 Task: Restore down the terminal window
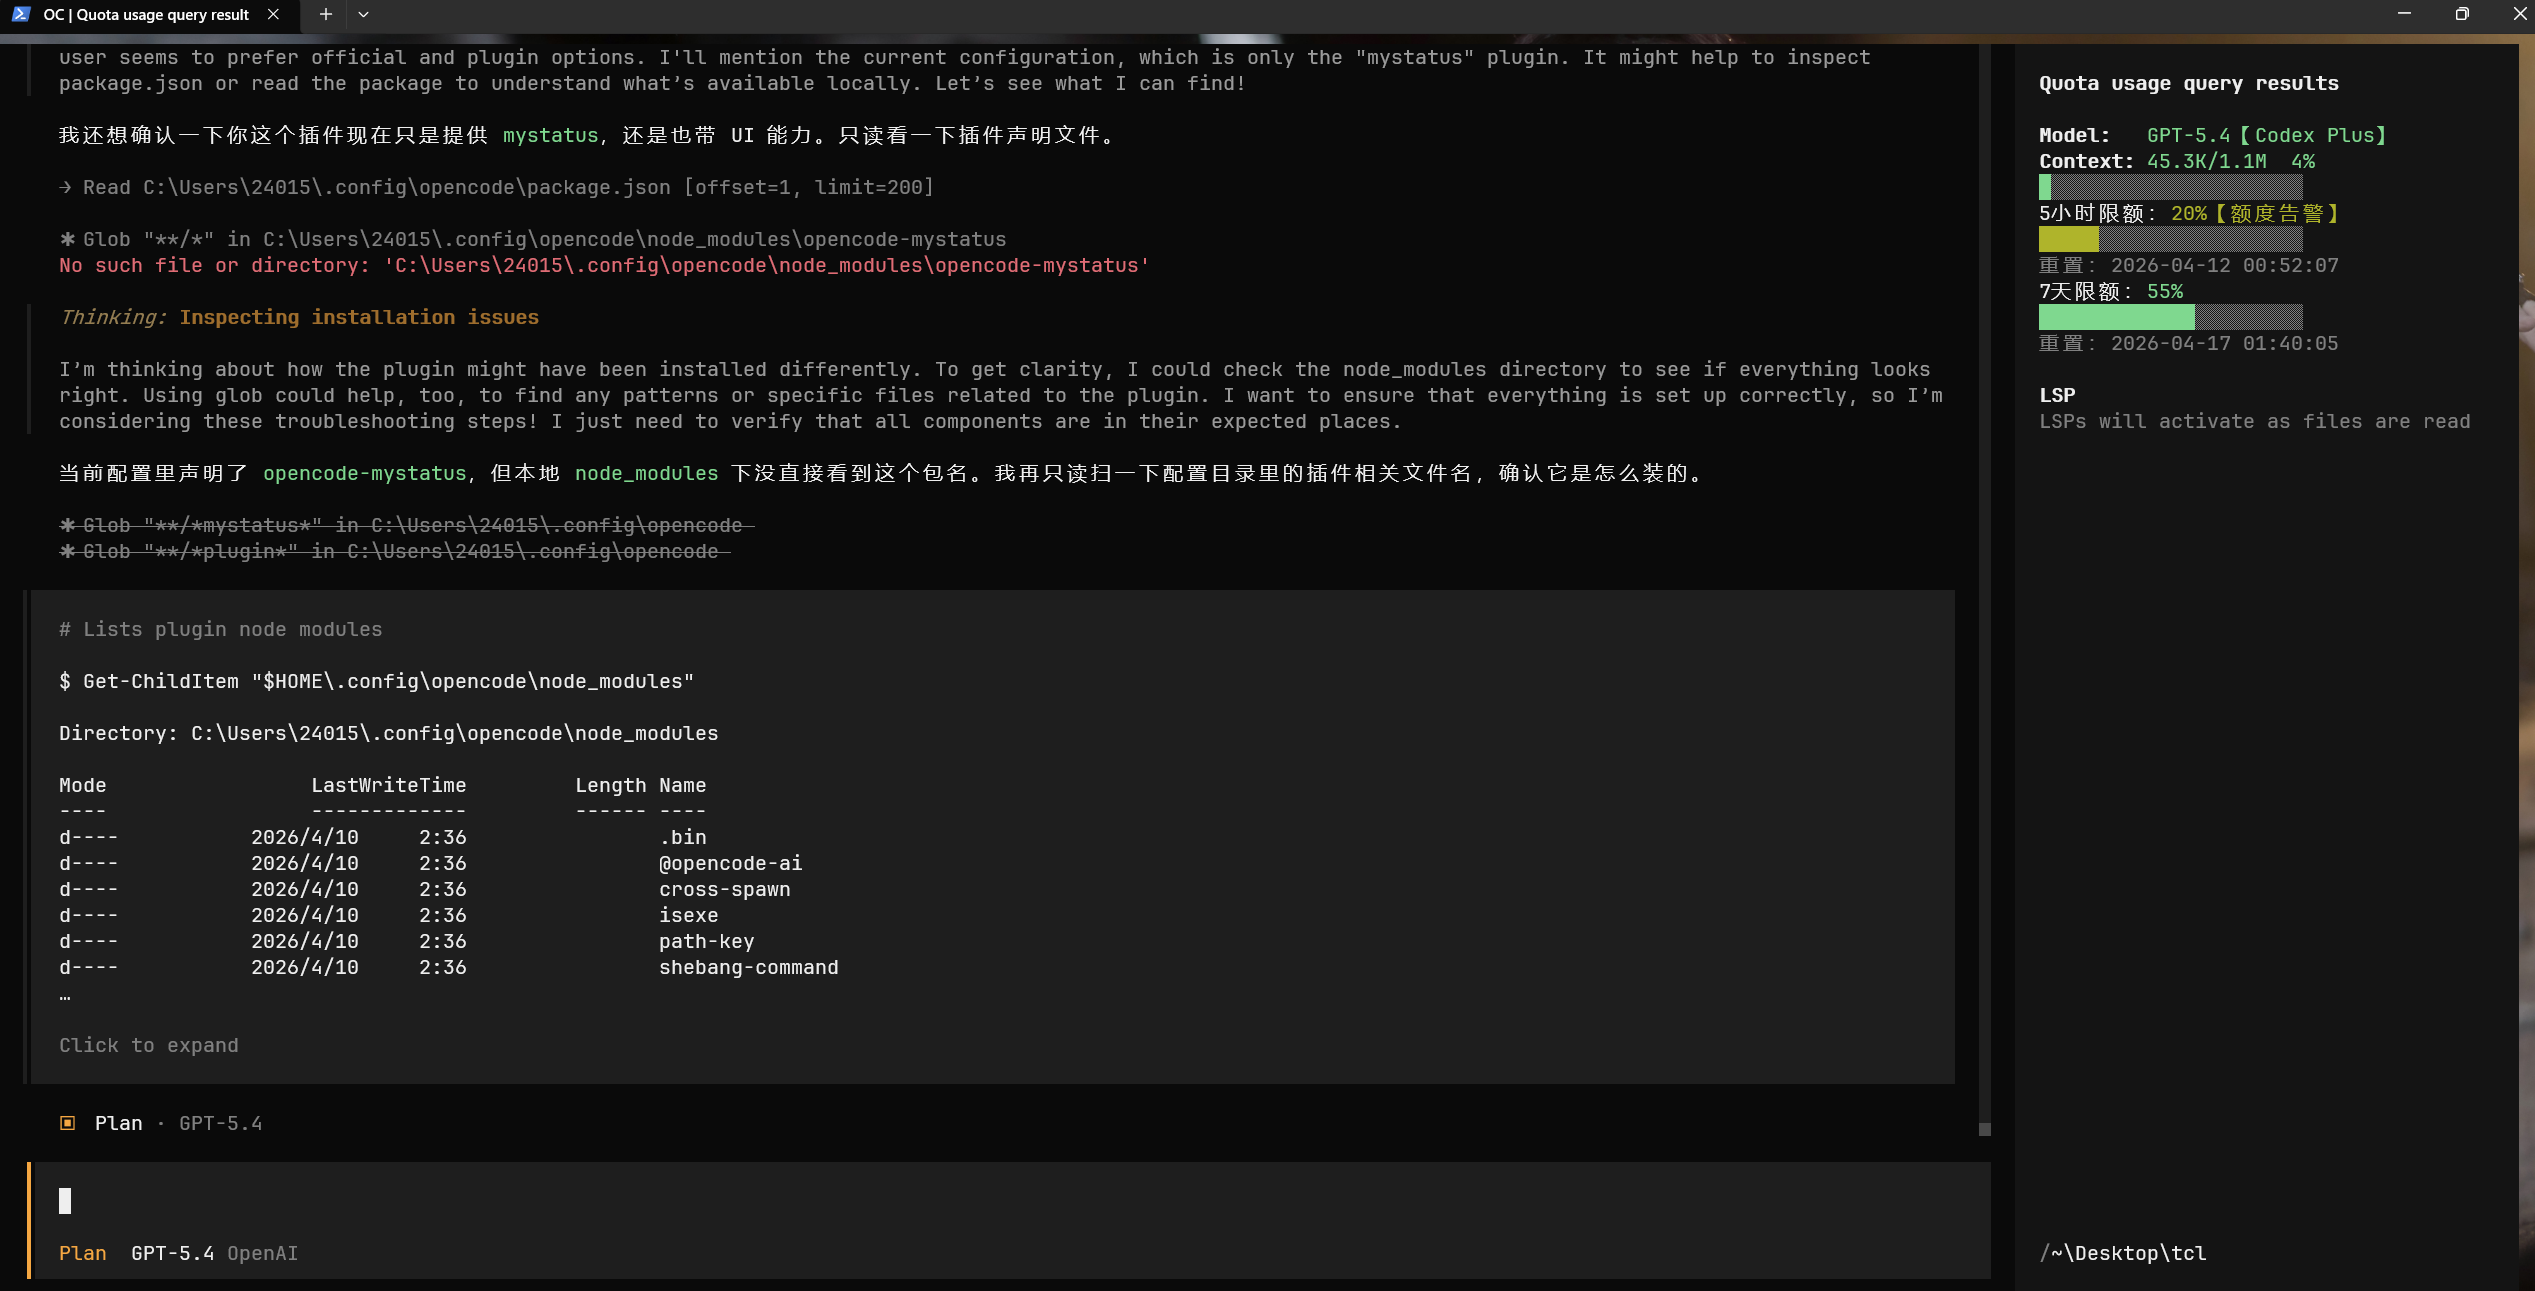click(2462, 14)
